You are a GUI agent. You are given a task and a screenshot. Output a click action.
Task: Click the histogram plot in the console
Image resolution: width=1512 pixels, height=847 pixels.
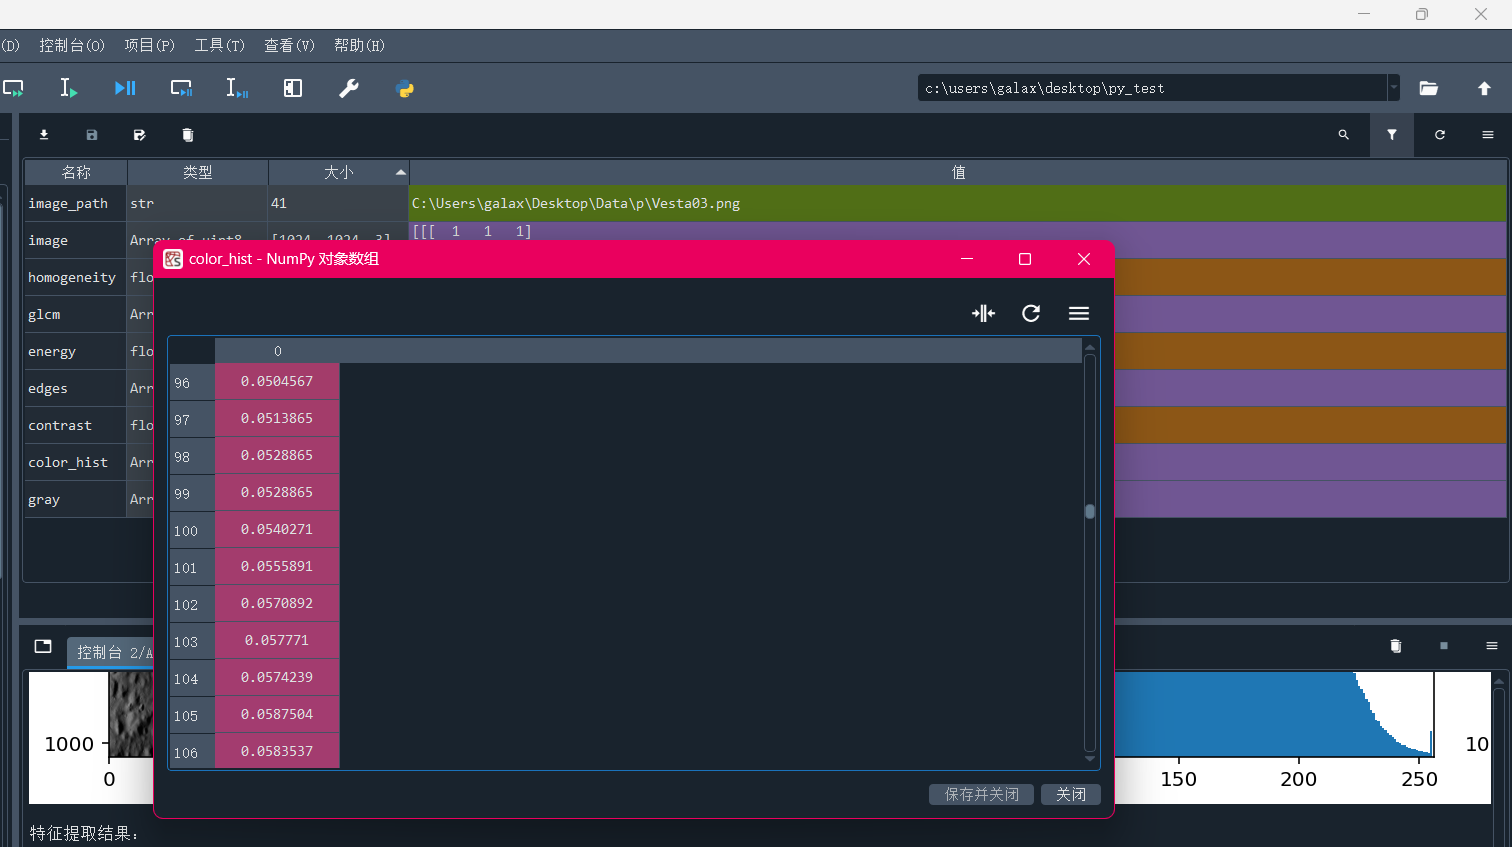click(1275, 713)
